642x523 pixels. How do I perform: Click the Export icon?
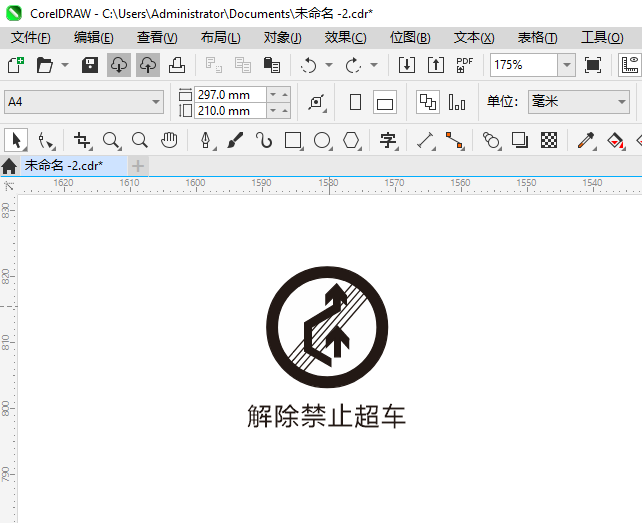[436, 65]
